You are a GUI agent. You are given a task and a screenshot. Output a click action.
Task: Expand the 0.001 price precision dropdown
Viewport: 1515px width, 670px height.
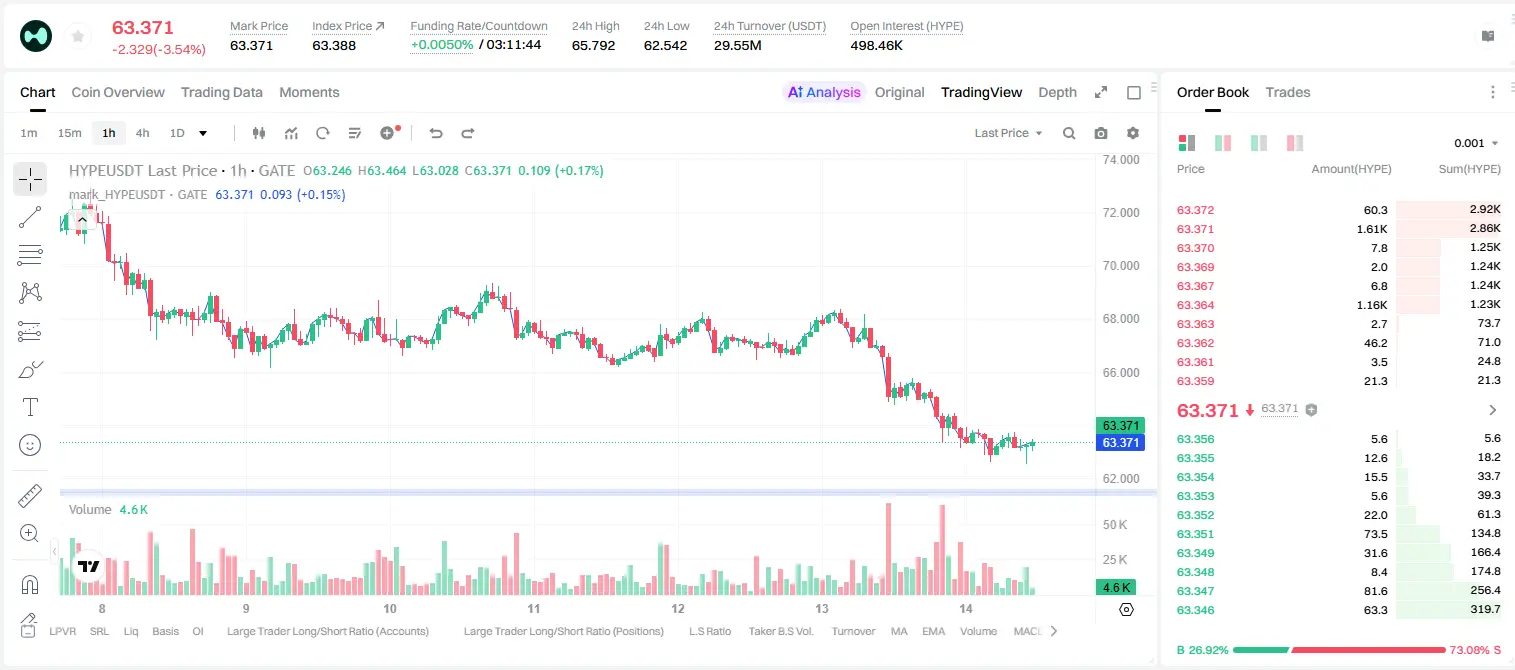(x=1476, y=143)
